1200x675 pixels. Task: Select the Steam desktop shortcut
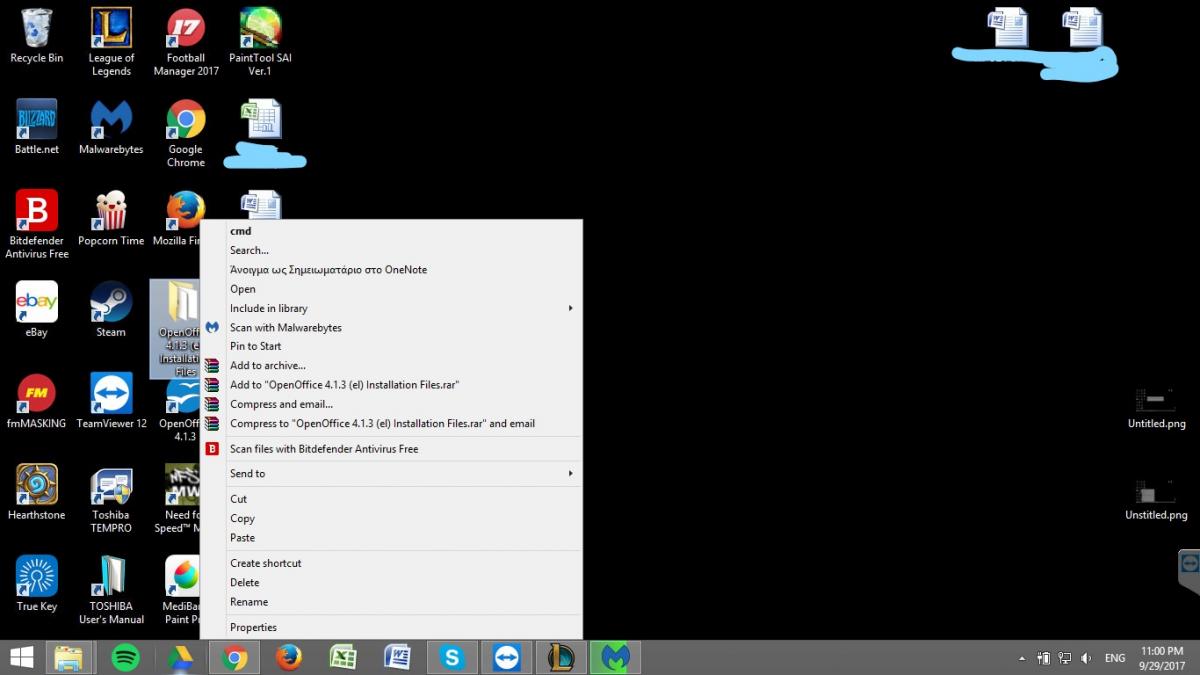[111, 310]
